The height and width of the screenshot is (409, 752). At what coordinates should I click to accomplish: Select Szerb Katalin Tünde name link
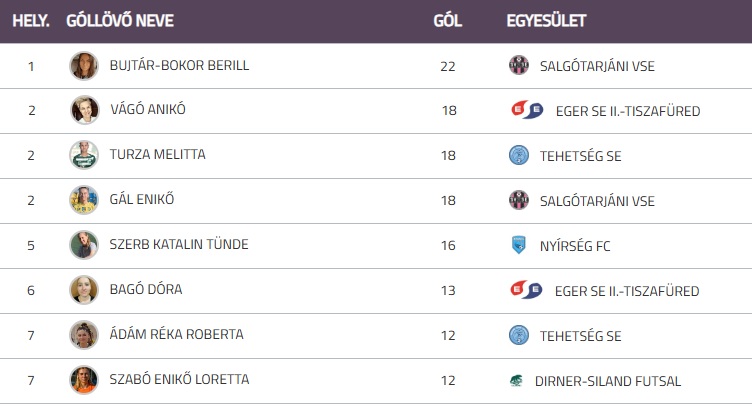pos(179,245)
